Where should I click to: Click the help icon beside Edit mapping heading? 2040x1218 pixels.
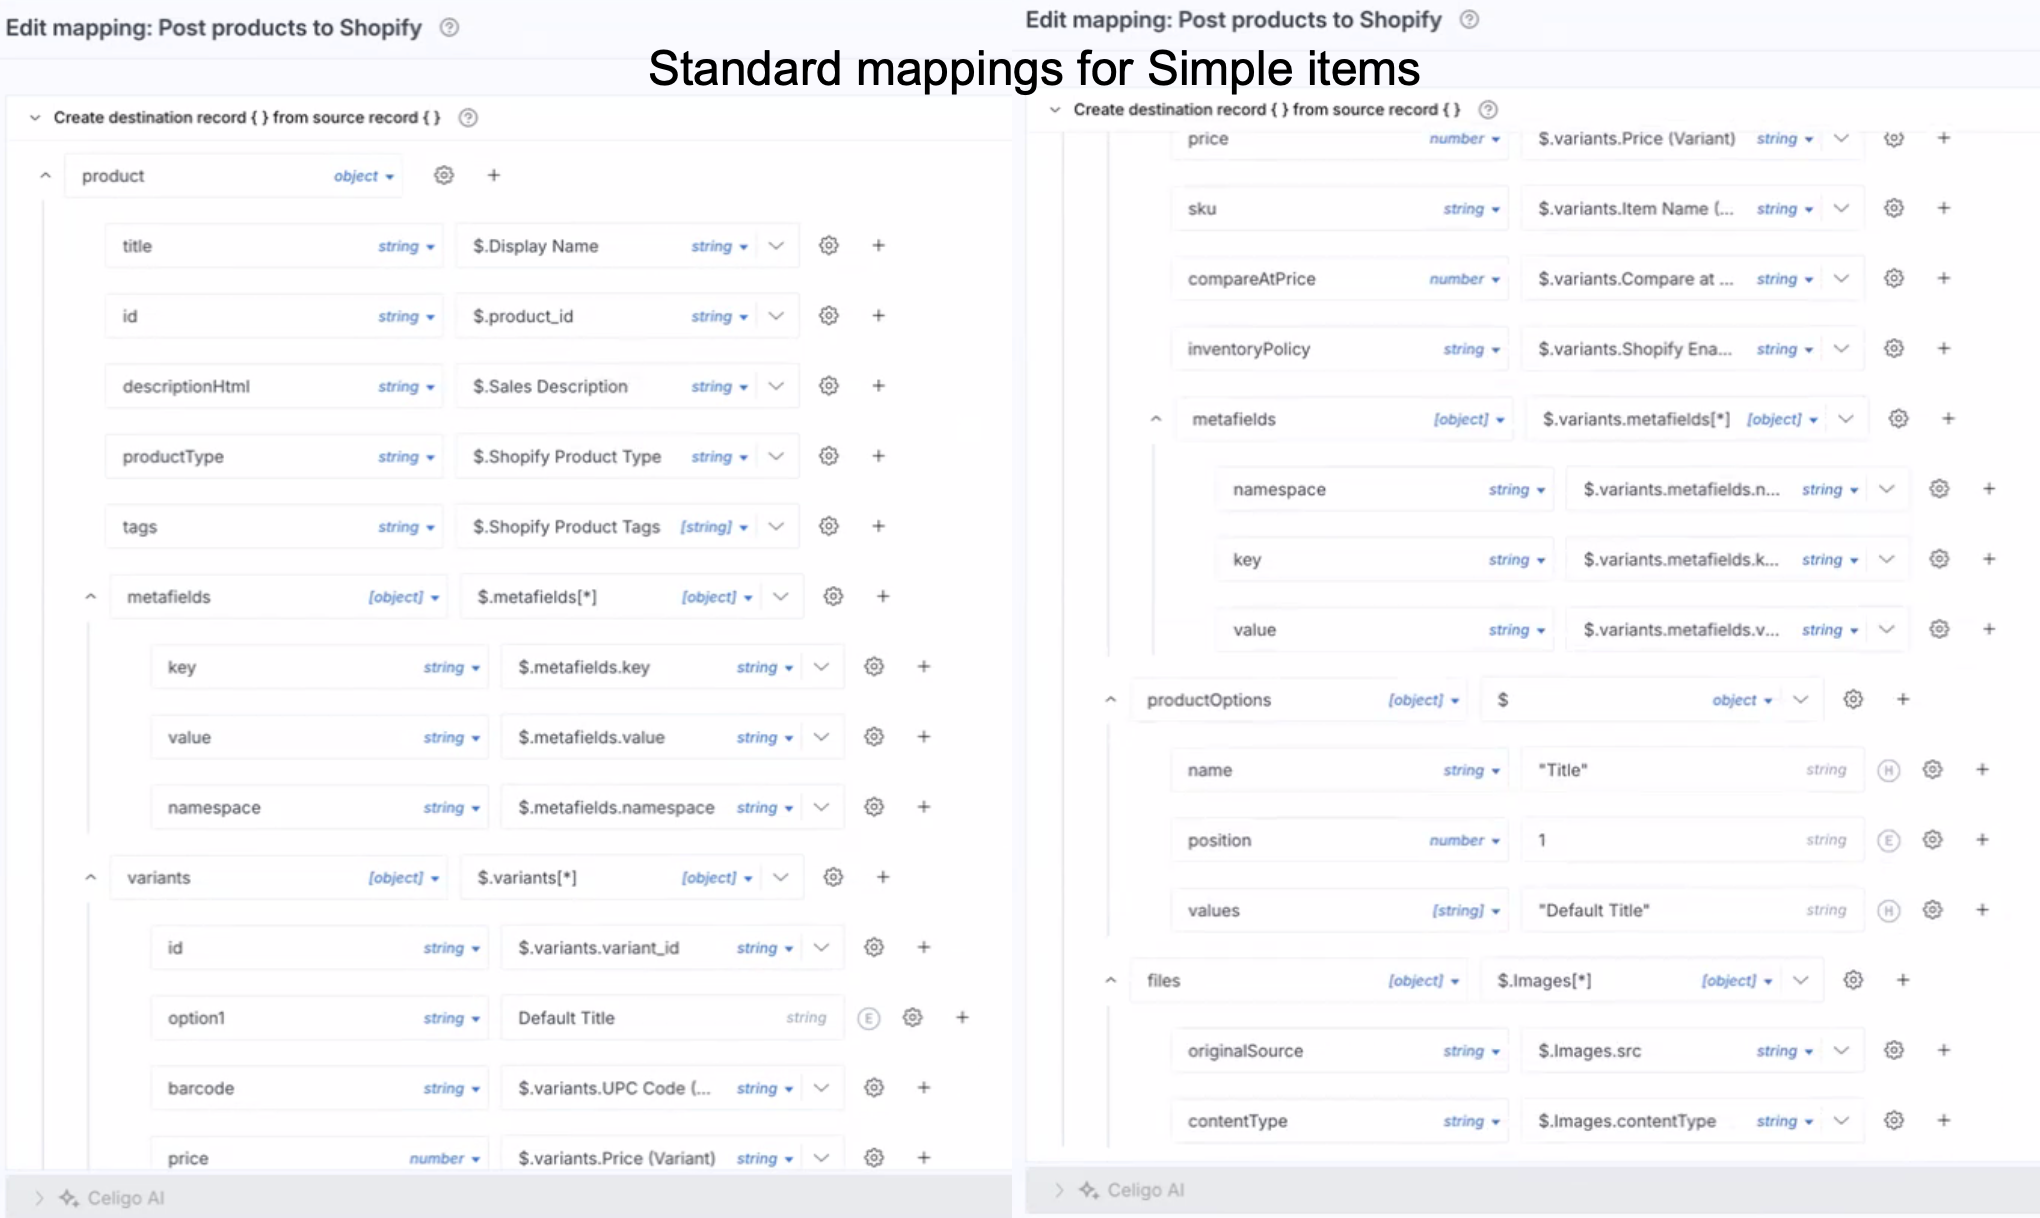pyautogui.click(x=447, y=28)
